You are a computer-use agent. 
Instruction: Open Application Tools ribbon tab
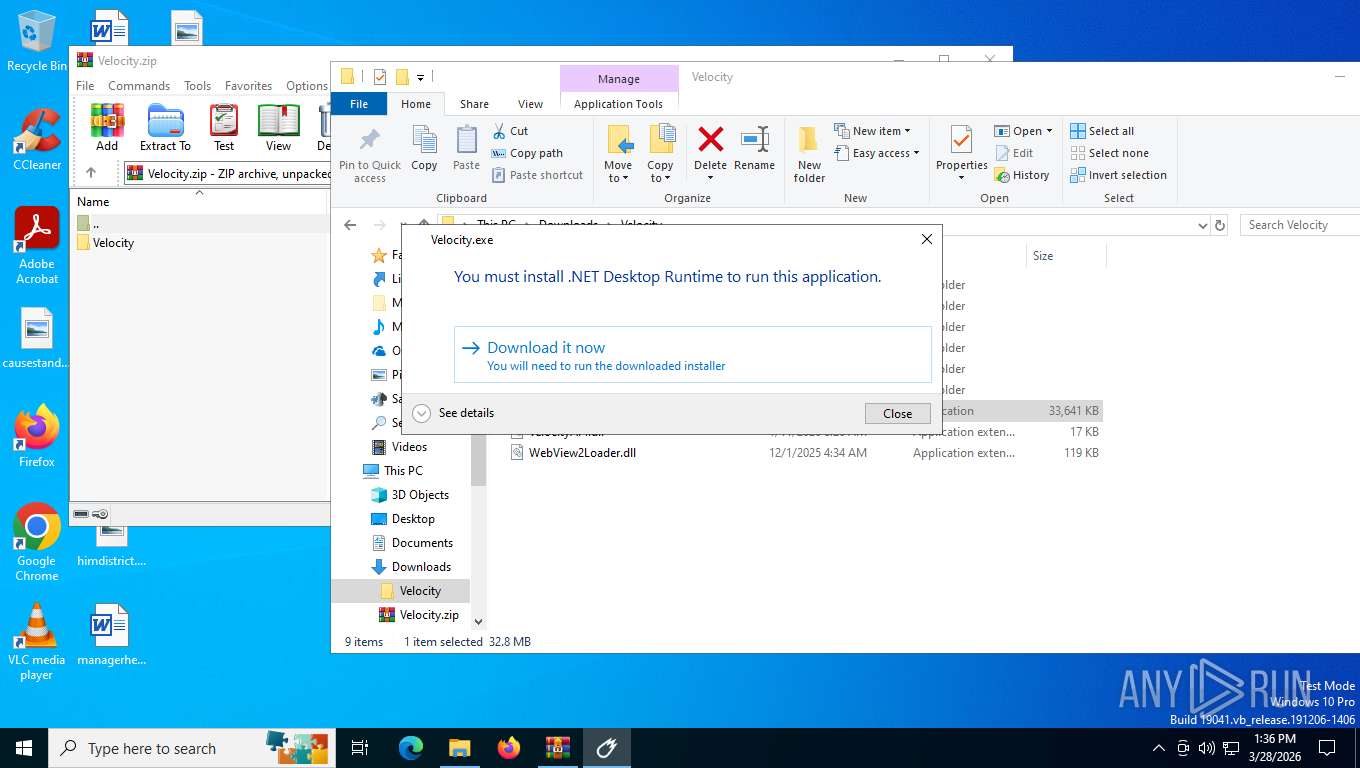[x=618, y=104]
